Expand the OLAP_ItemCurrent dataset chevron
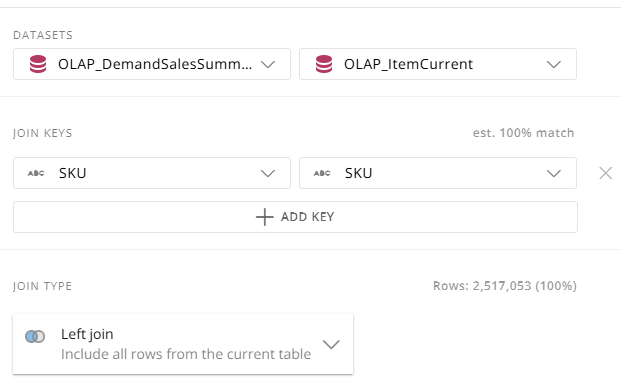This screenshot has width=621, height=386. 554,64
